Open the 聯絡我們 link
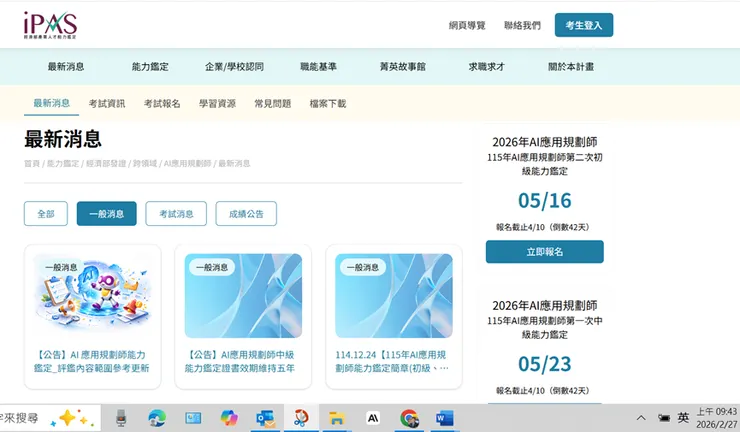The height and width of the screenshot is (432, 740). (522, 25)
